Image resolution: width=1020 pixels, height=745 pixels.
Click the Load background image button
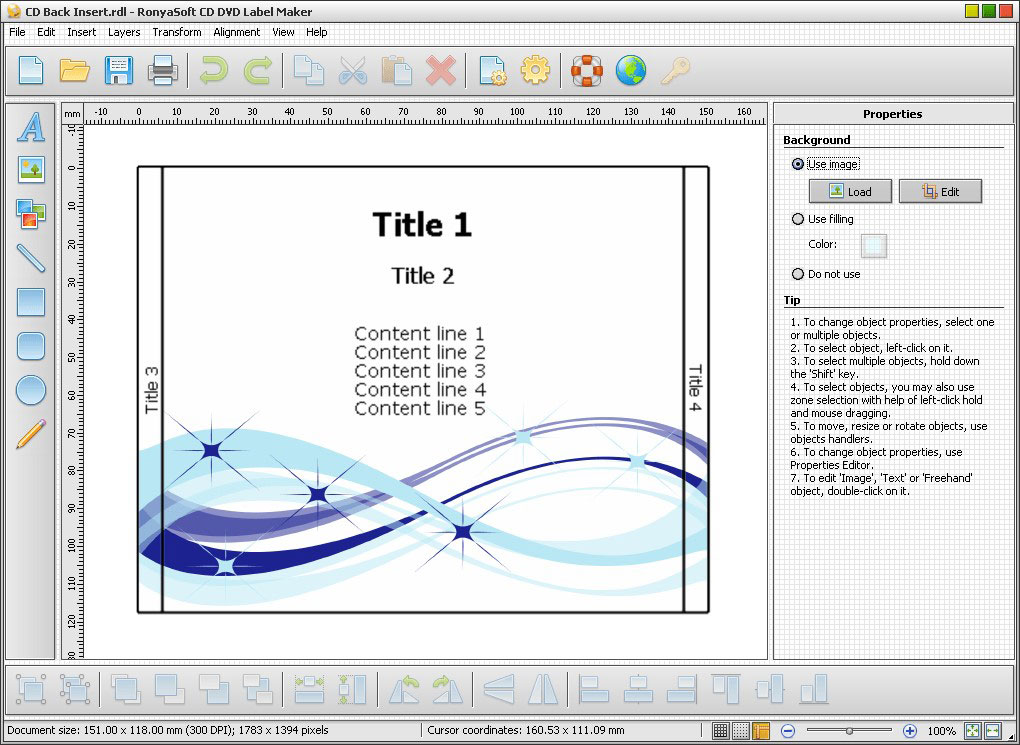[849, 191]
